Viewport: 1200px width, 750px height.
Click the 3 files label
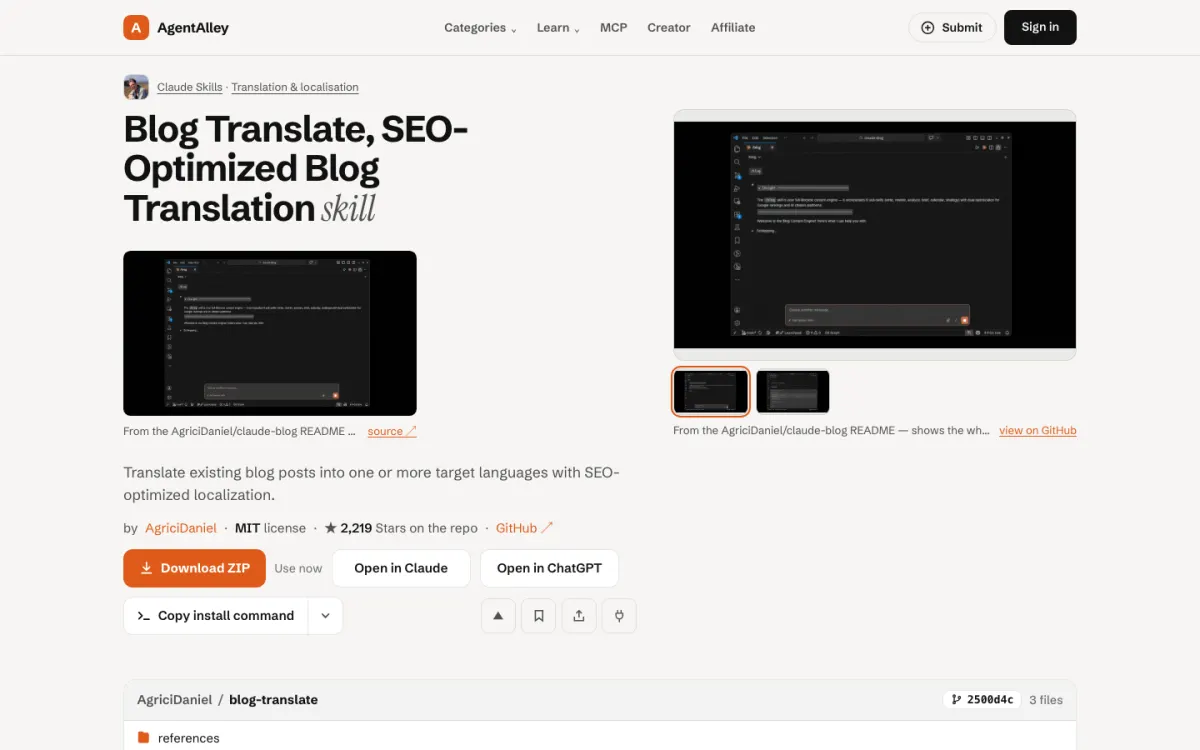[x=1046, y=700]
